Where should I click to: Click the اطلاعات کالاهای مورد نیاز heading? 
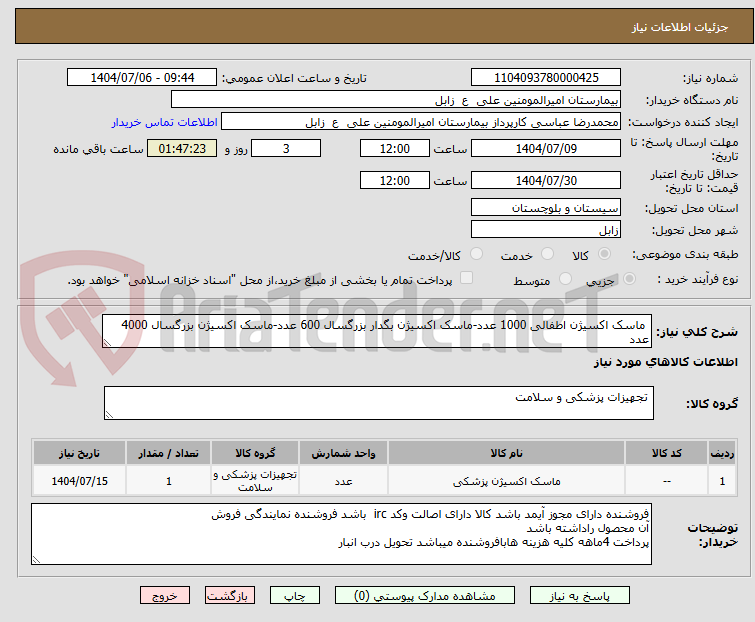tap(665, 362)
